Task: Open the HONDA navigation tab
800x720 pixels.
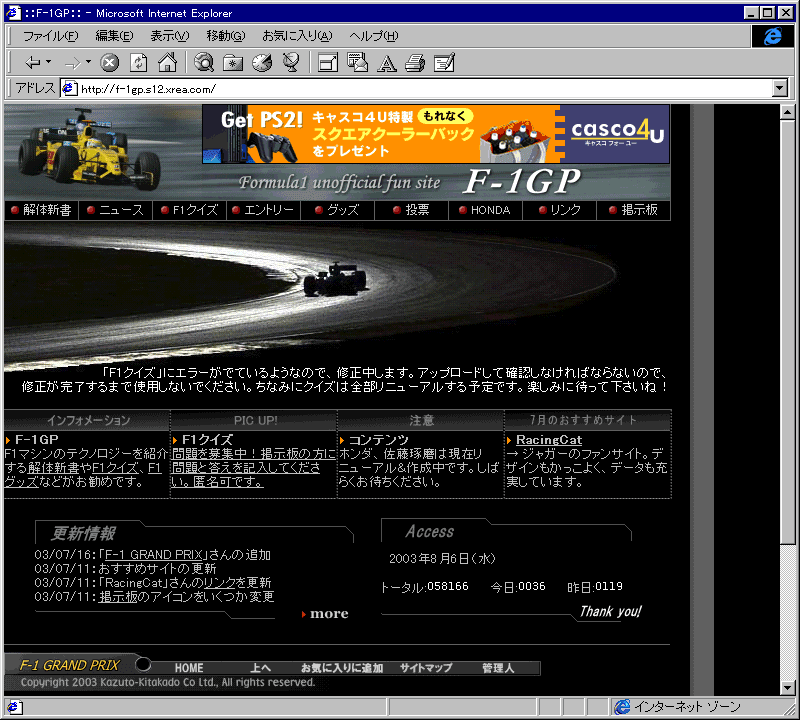Action: (485, 210)
